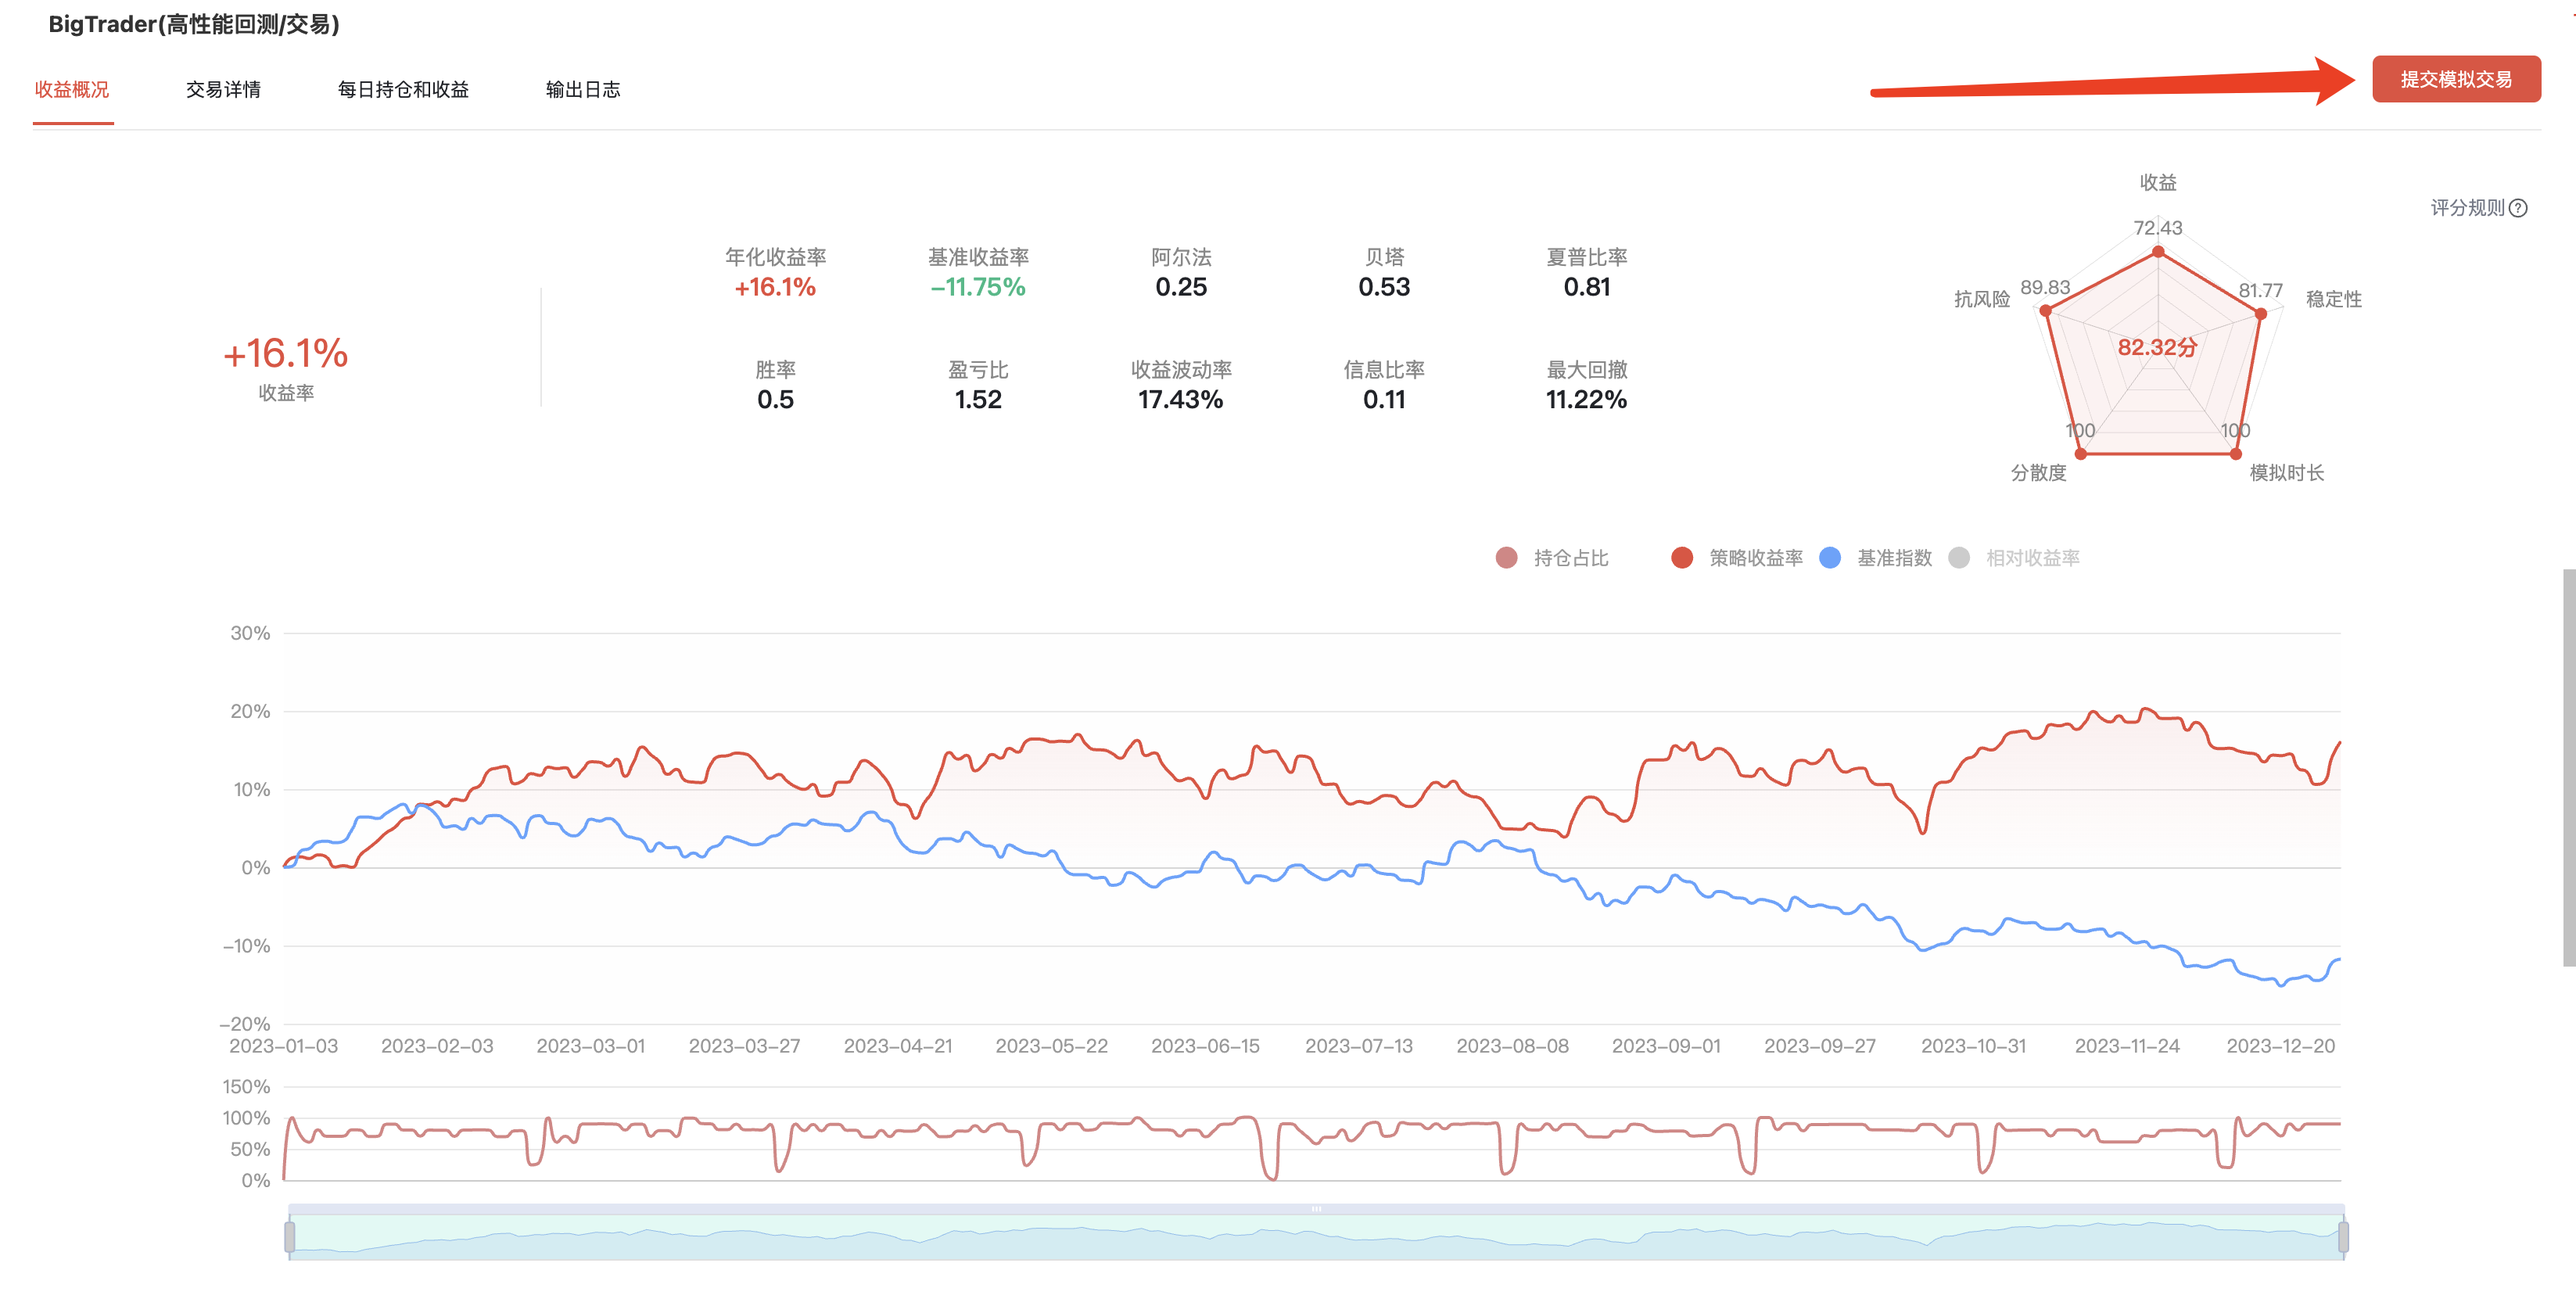Click the 评分规则 link text
The height and width of the screenshot is (1306, 2576).
[2467, 208]
